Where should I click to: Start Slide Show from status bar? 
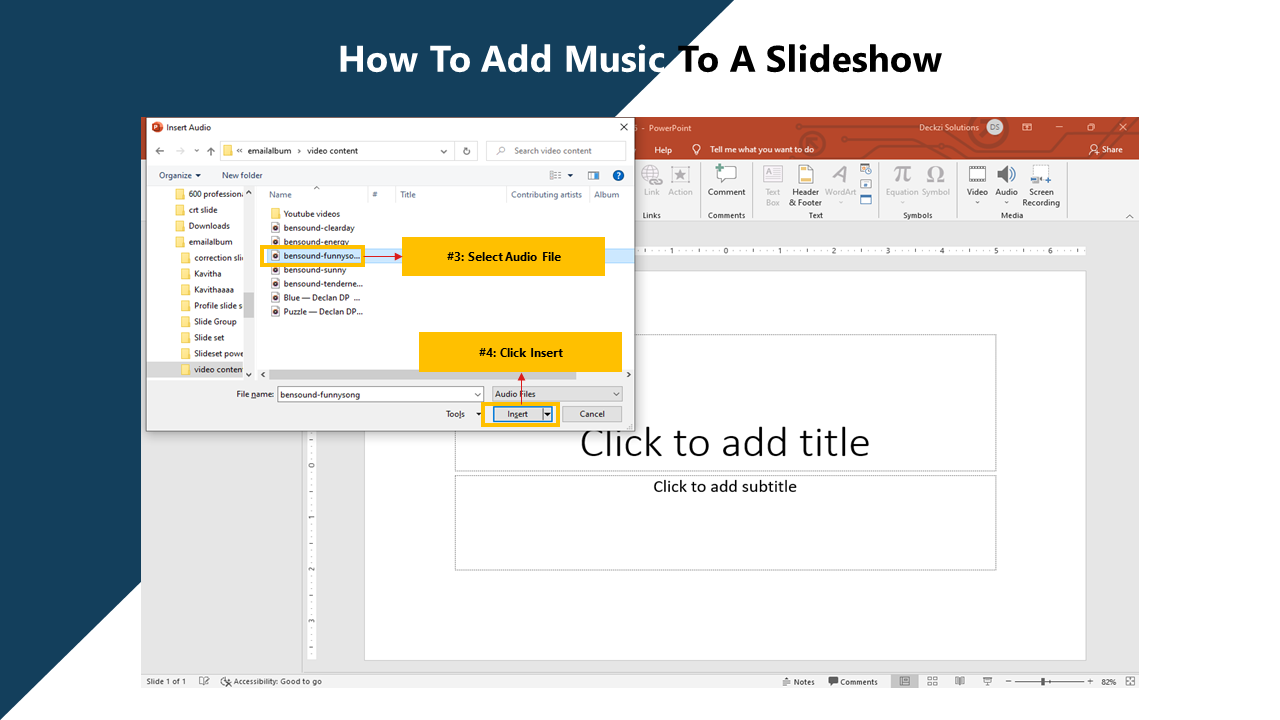point(987,681)
